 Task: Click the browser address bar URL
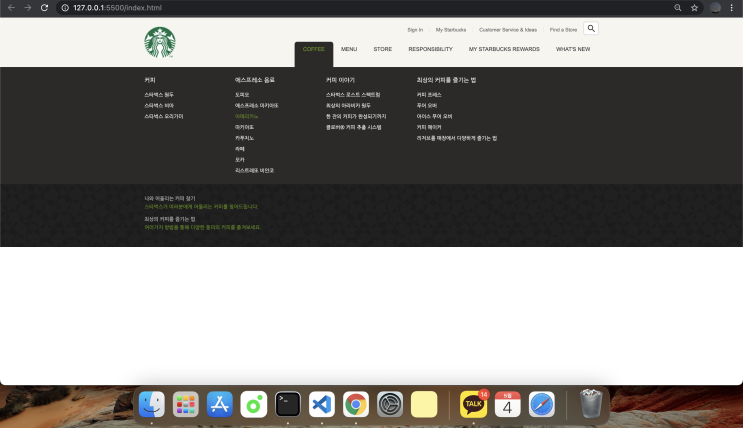[118, 8]
